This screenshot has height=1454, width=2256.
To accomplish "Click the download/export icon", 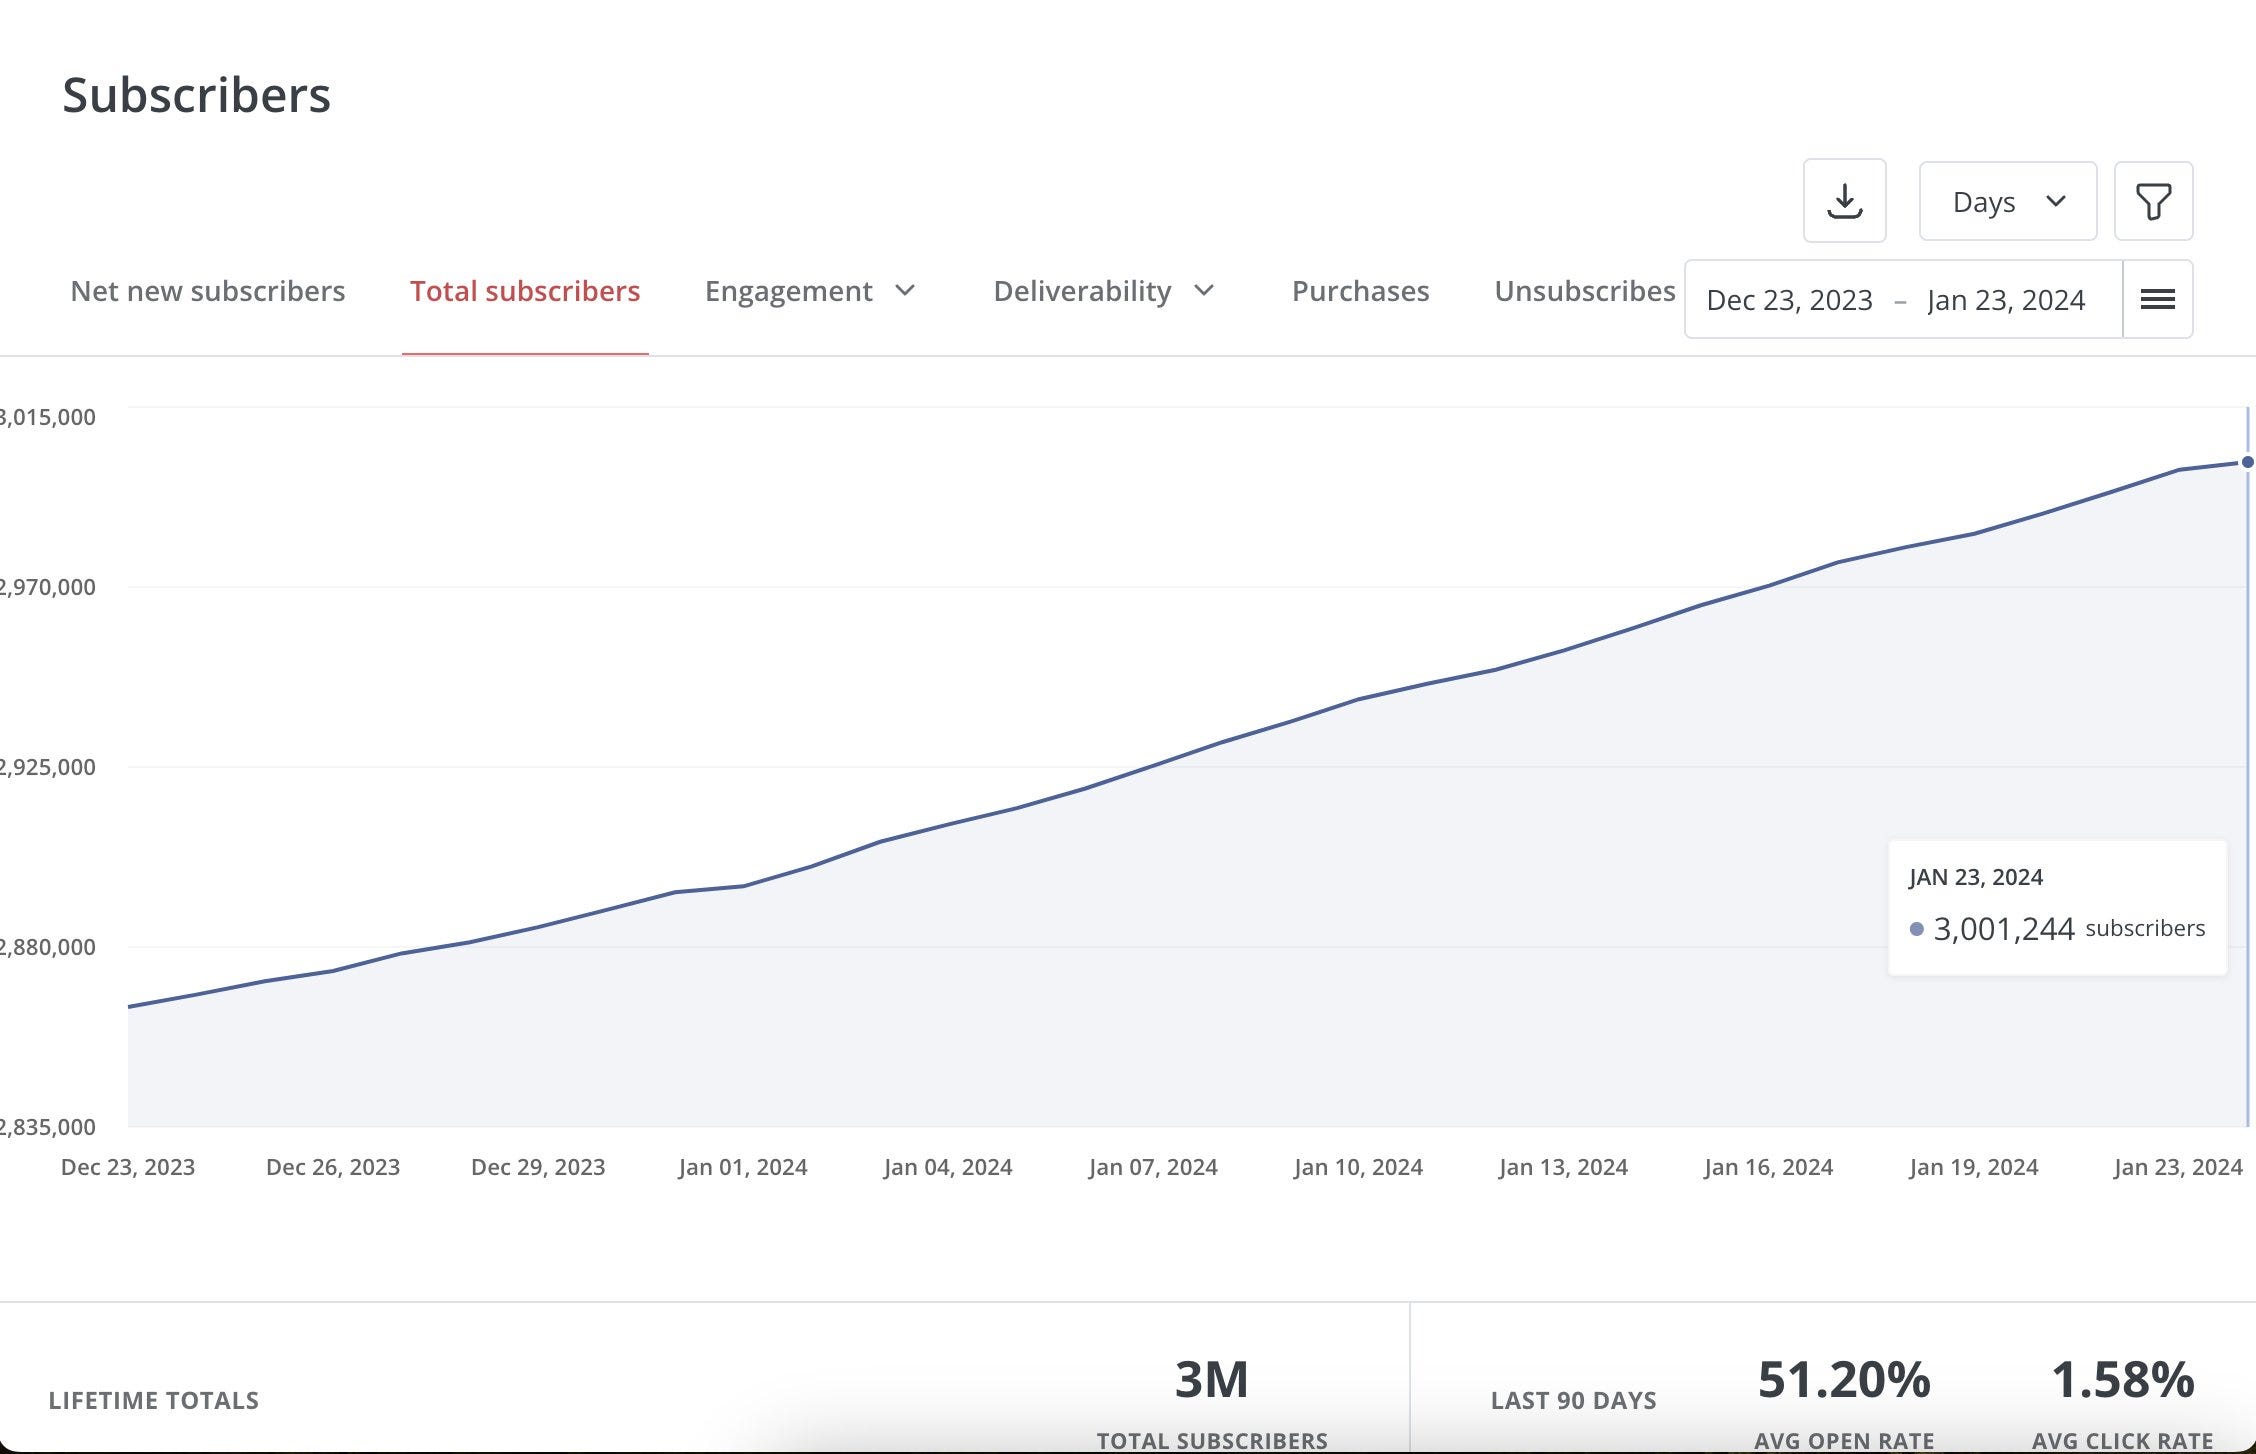I will point(1843,199).
